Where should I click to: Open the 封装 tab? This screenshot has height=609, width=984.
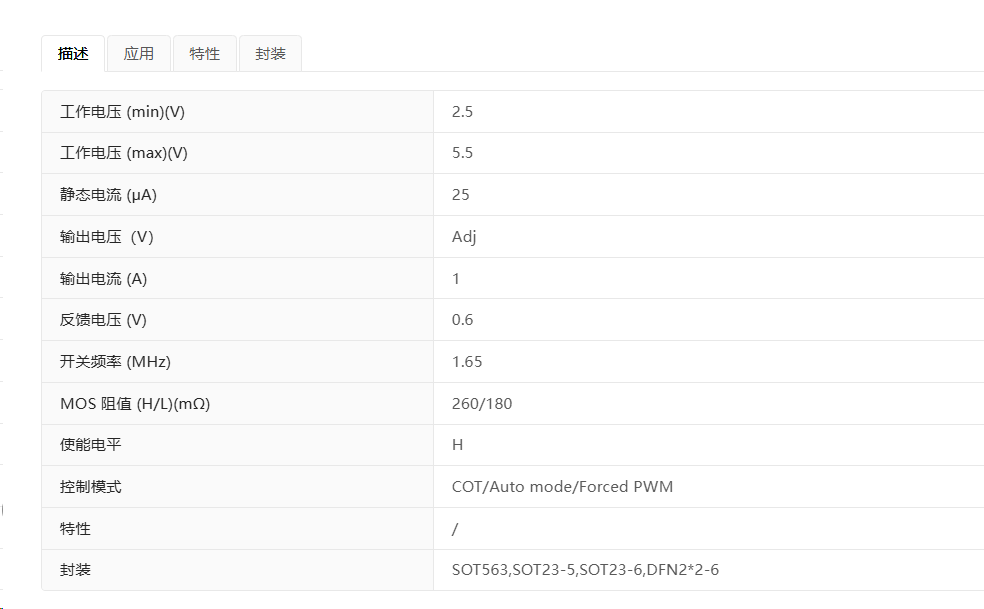[x=270, y=54]
